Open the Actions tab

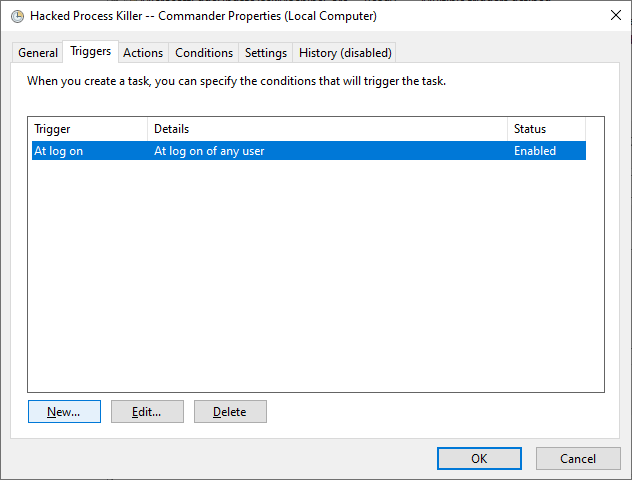[143, 53]
